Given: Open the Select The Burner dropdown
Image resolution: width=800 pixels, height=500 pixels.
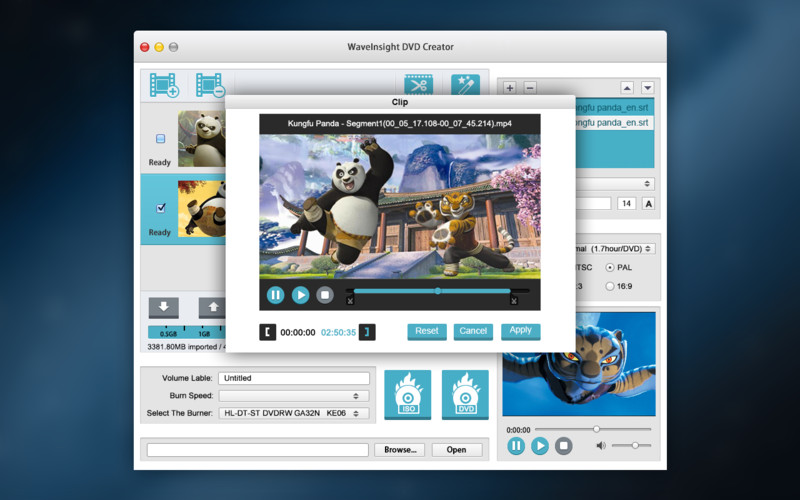Looking at the screenshot, I should click(x=294, y=413).
